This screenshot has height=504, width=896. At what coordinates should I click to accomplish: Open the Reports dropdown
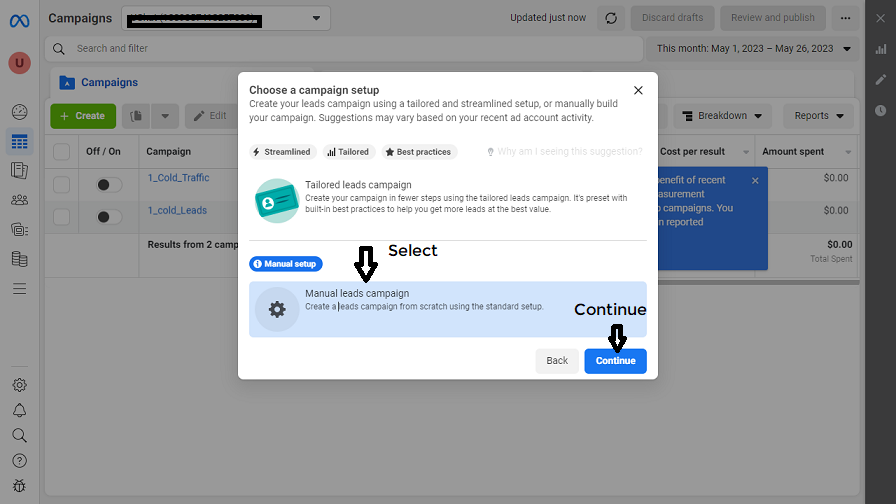819,116
